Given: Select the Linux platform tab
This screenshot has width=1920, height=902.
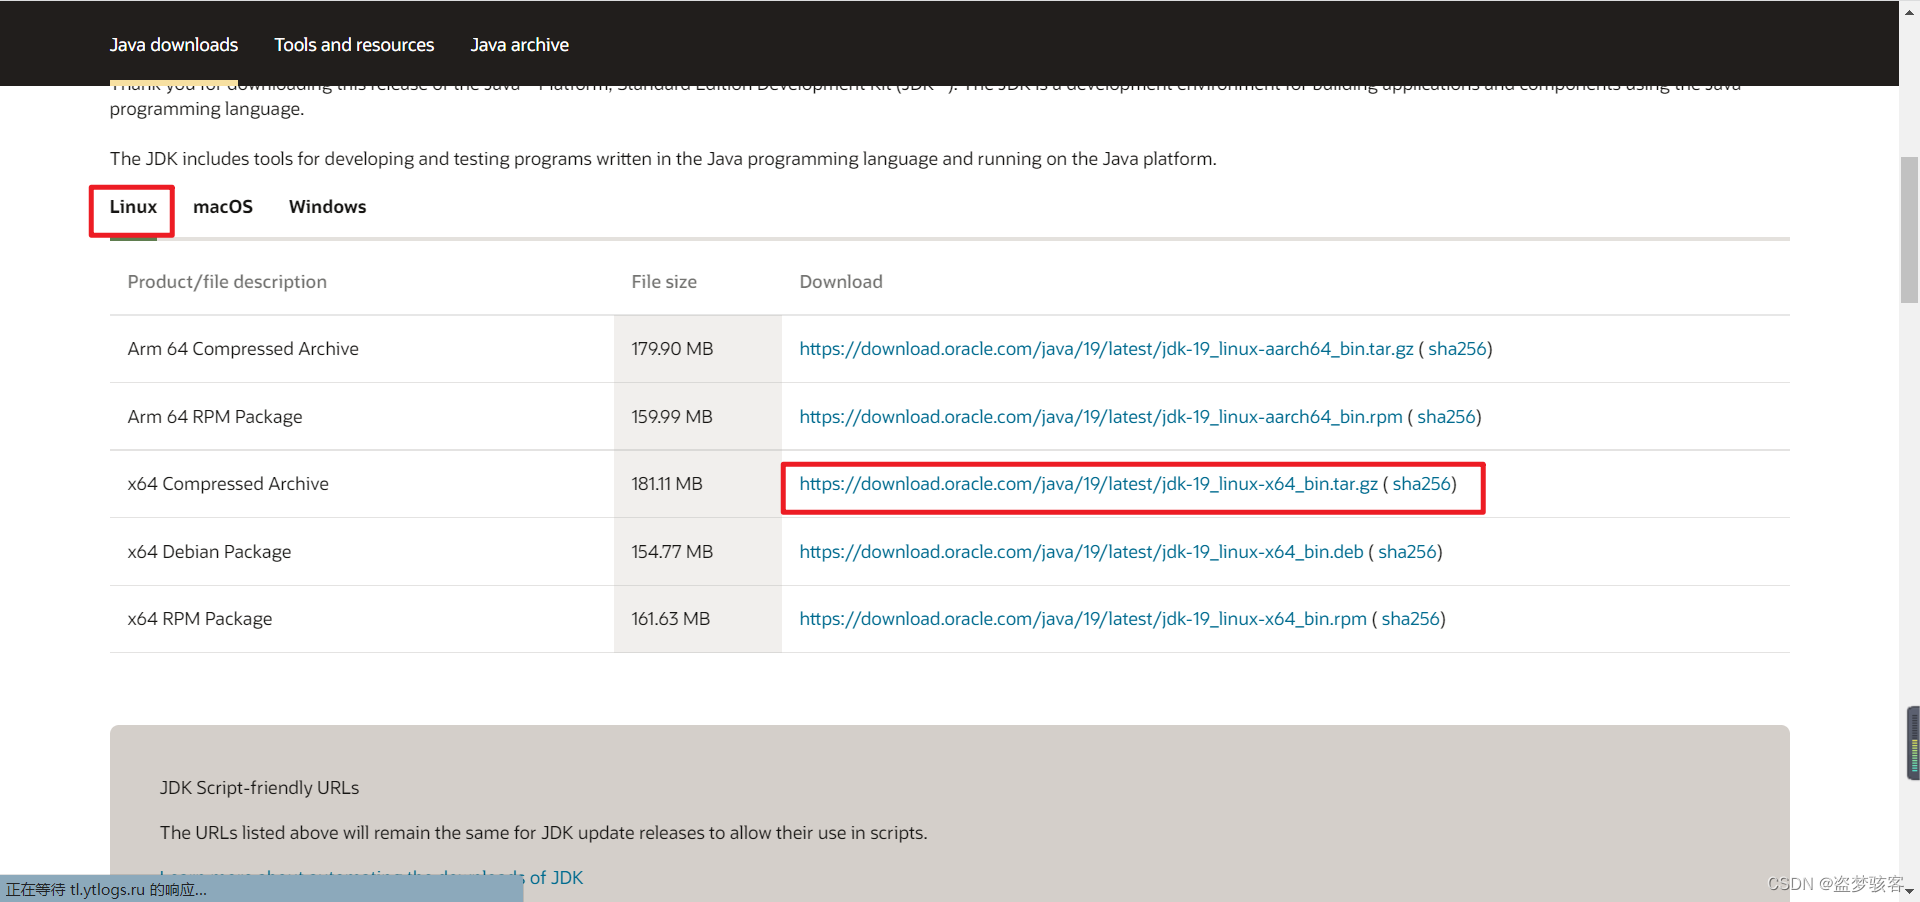Looking at the screenshot, I should (x=133, y=207).
